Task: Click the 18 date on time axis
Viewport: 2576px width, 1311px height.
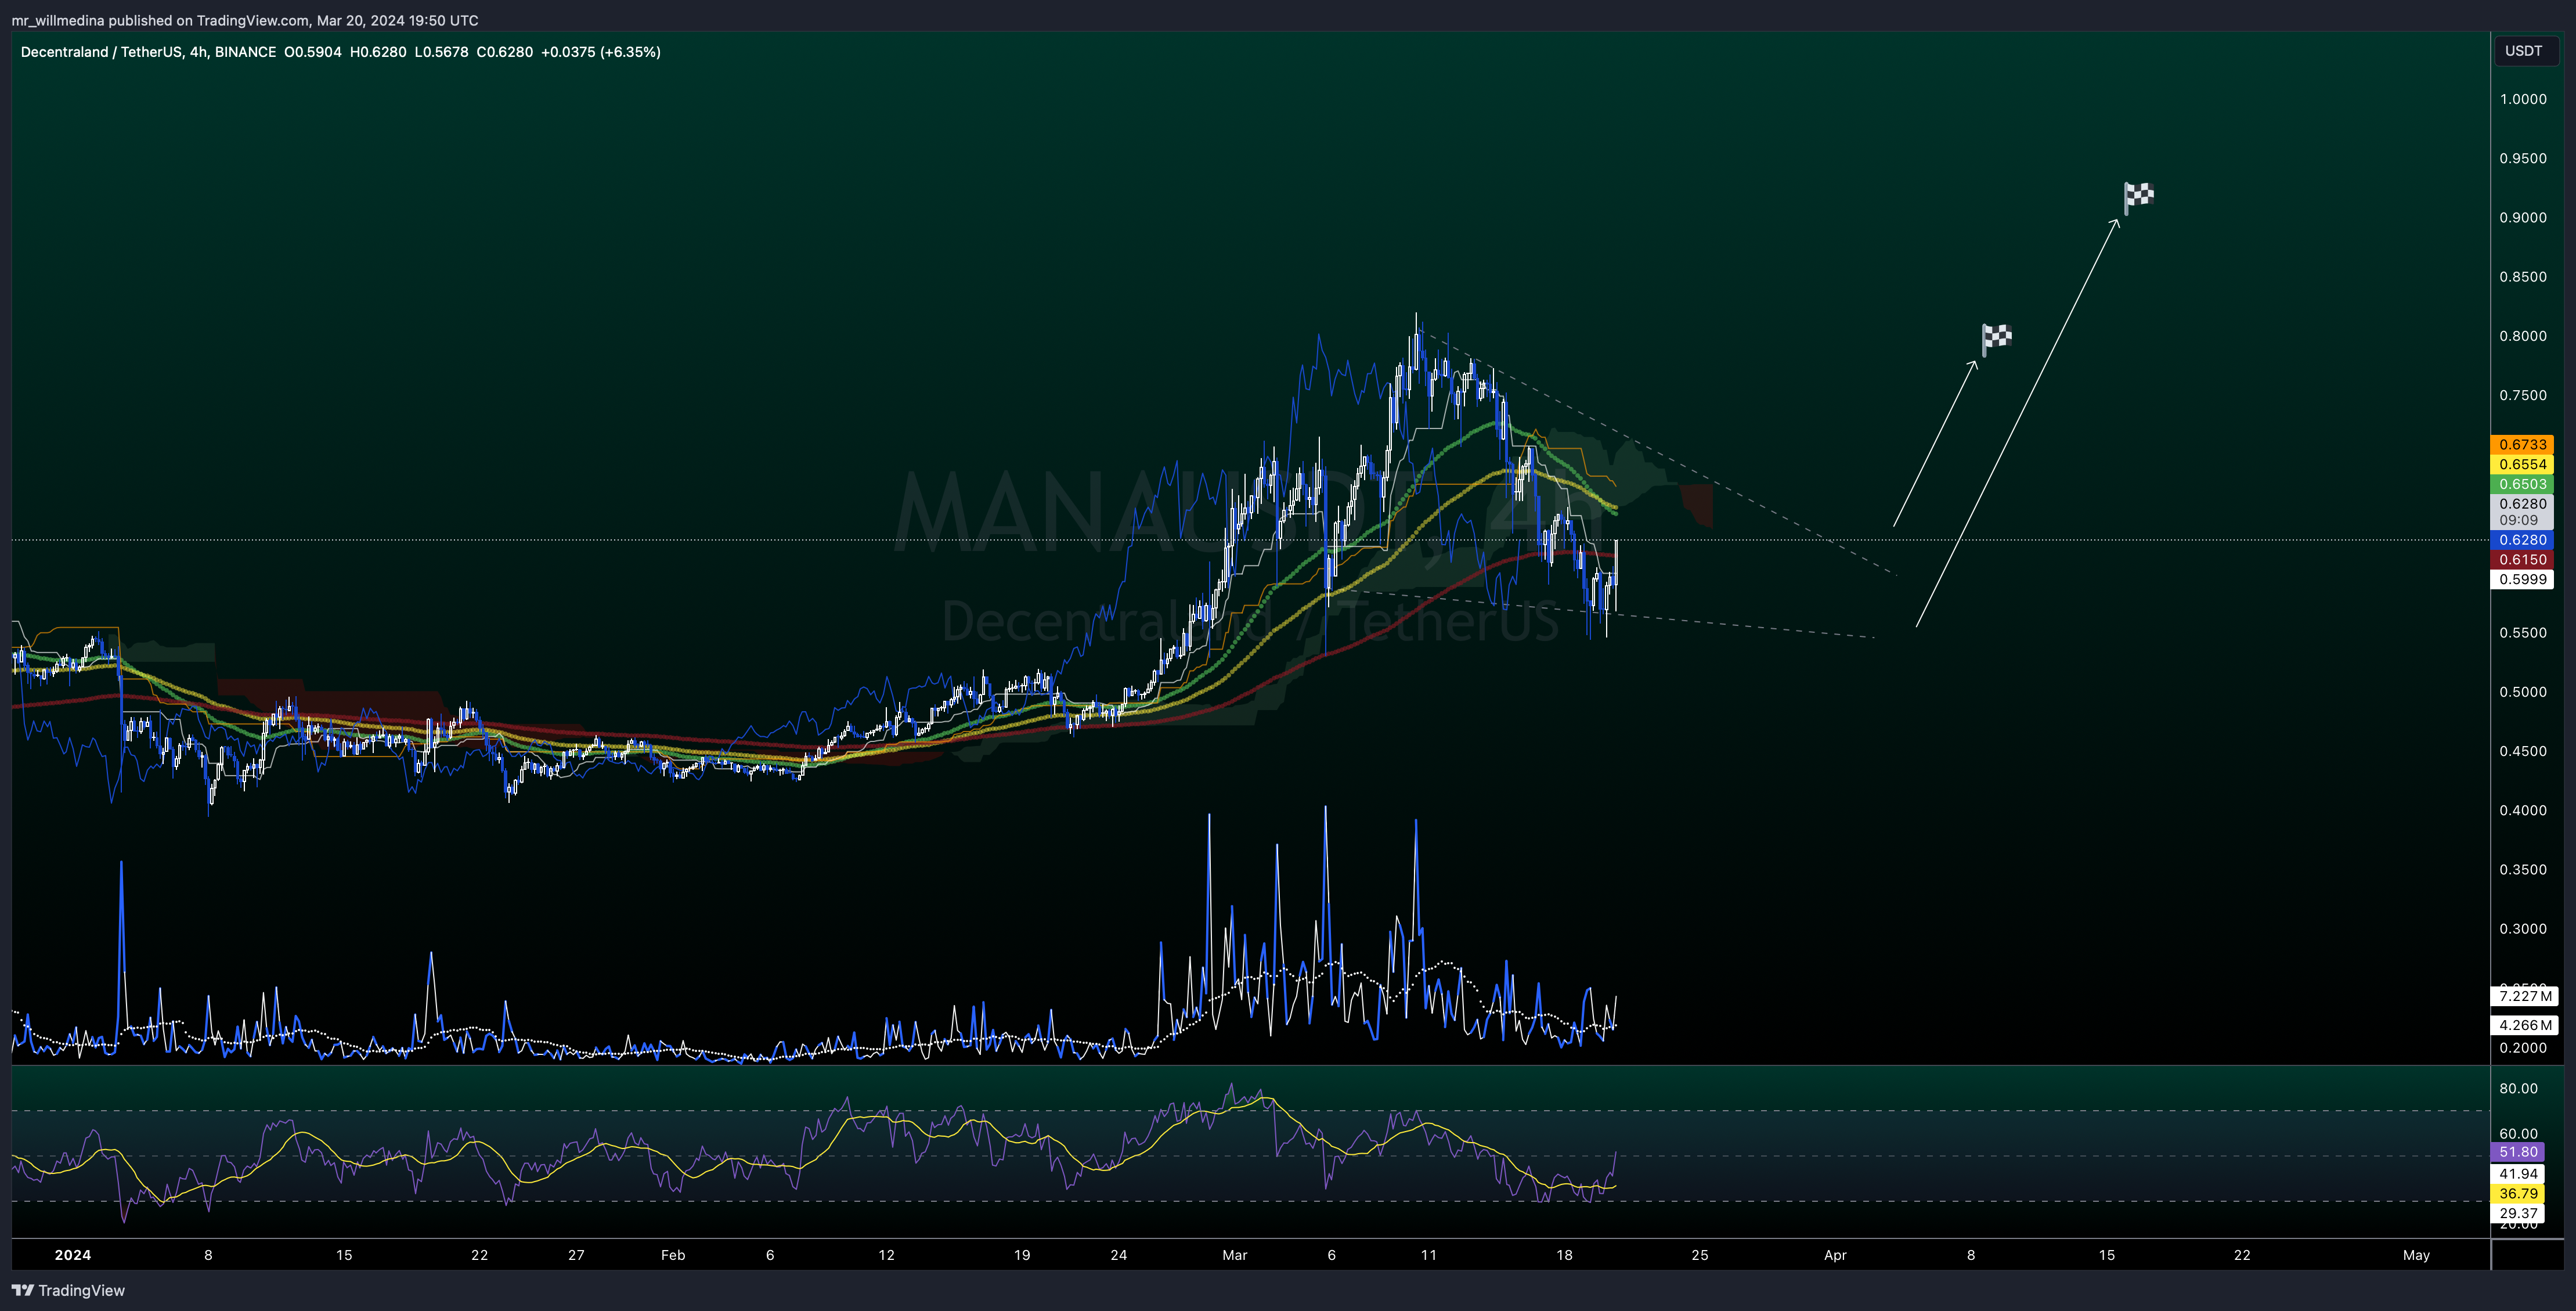Action: click(1564, 1255)
